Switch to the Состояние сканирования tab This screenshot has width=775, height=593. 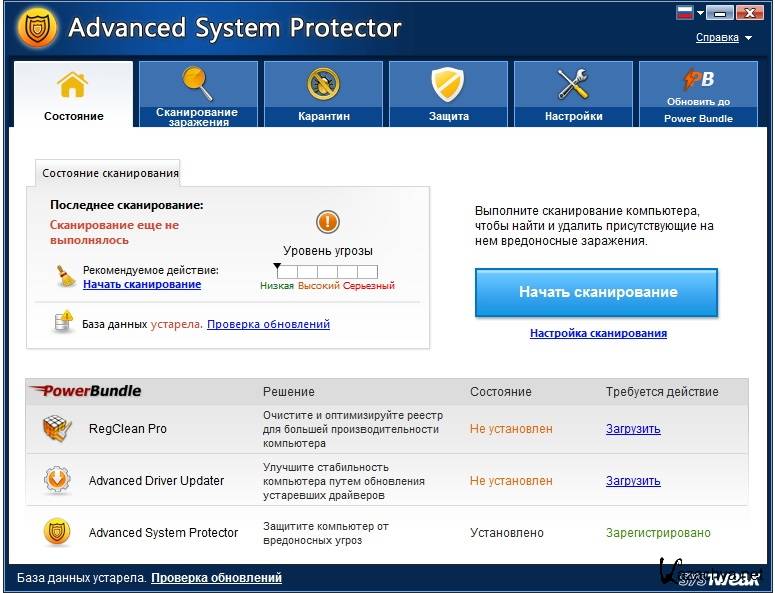(x=110, y=173)
